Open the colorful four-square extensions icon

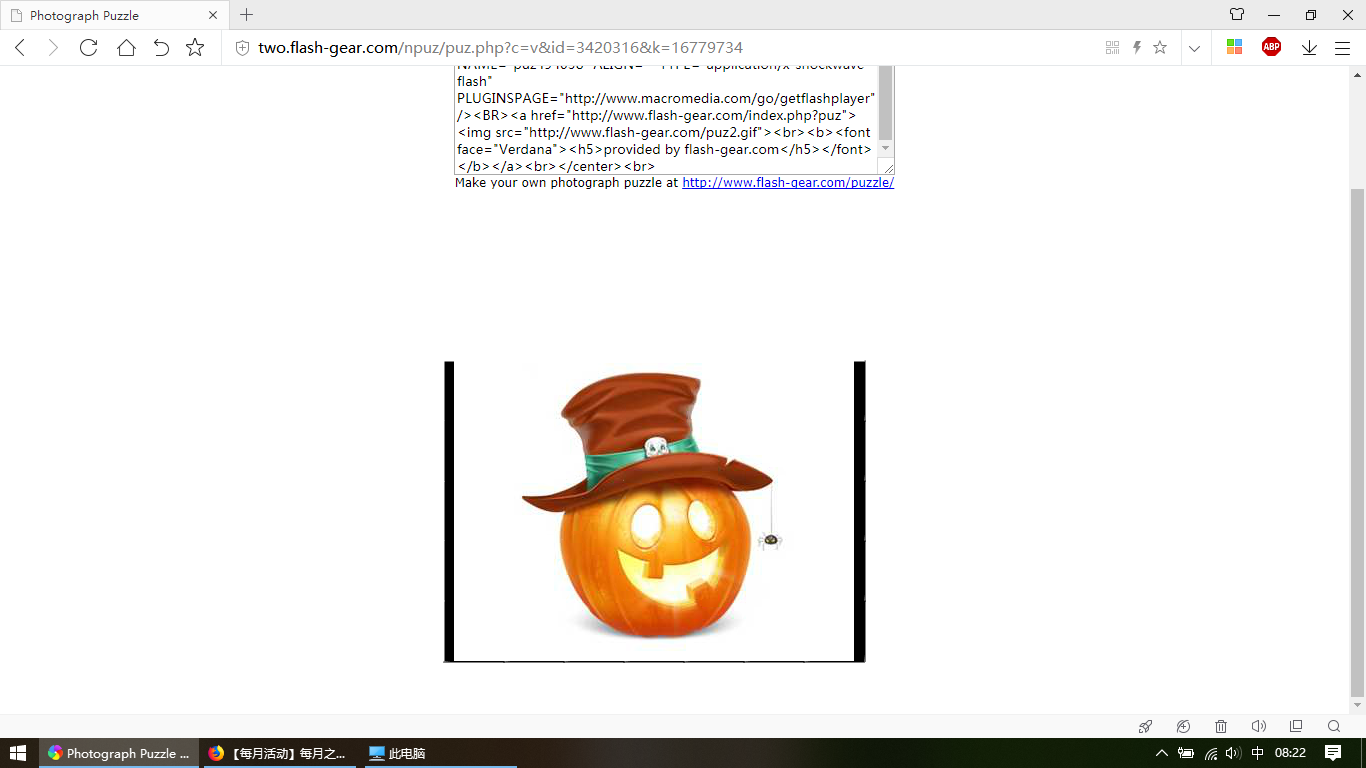click(1234, 47)
